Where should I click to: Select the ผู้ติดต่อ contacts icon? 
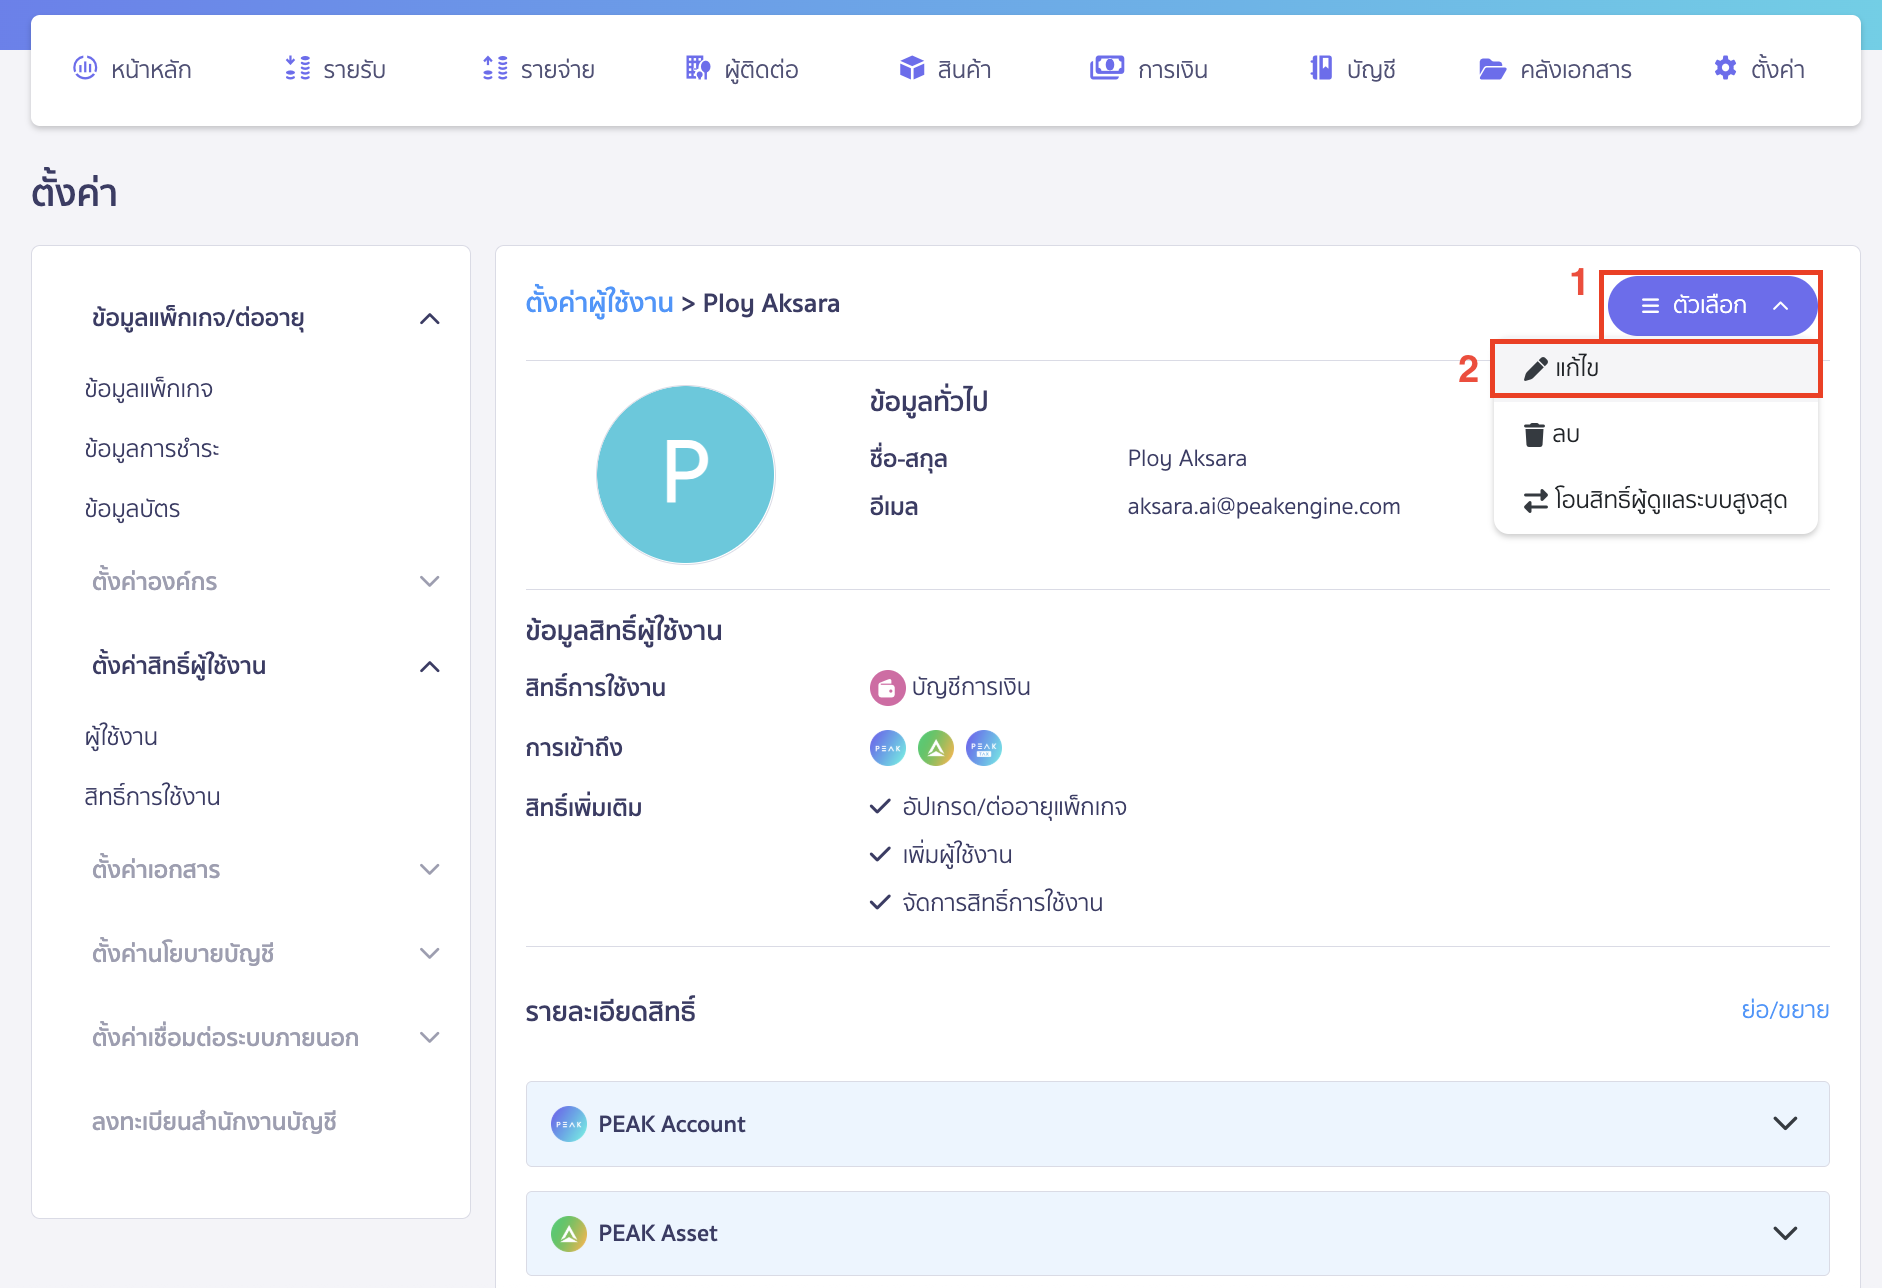click(x=696, y=67)
